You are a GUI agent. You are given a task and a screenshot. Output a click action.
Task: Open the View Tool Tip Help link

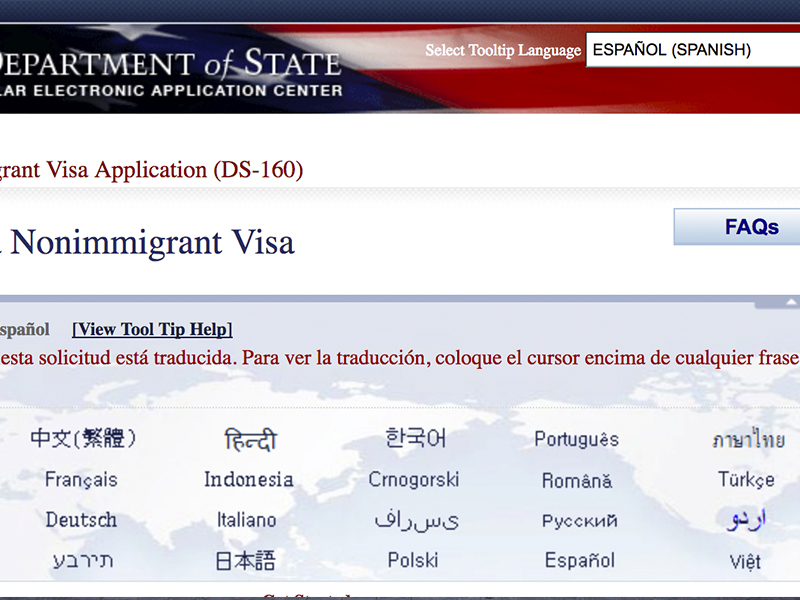152,329
